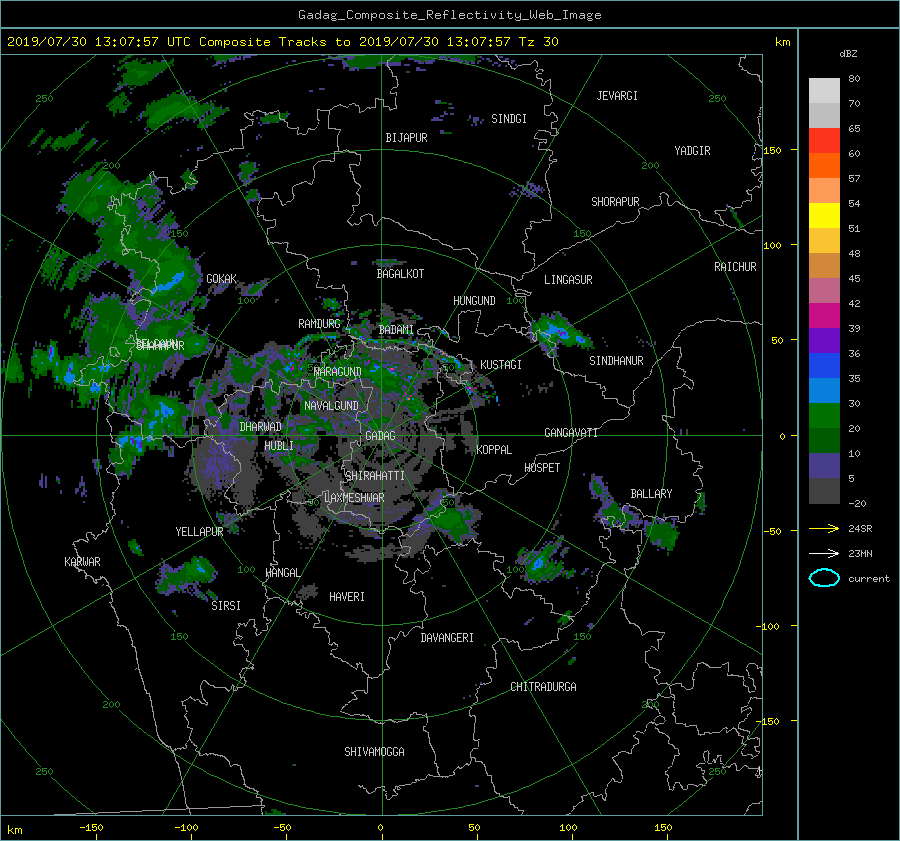Viewport: 900px width, 841px height.
Task: Click the HAVERI city label
Action: (347, 597)
